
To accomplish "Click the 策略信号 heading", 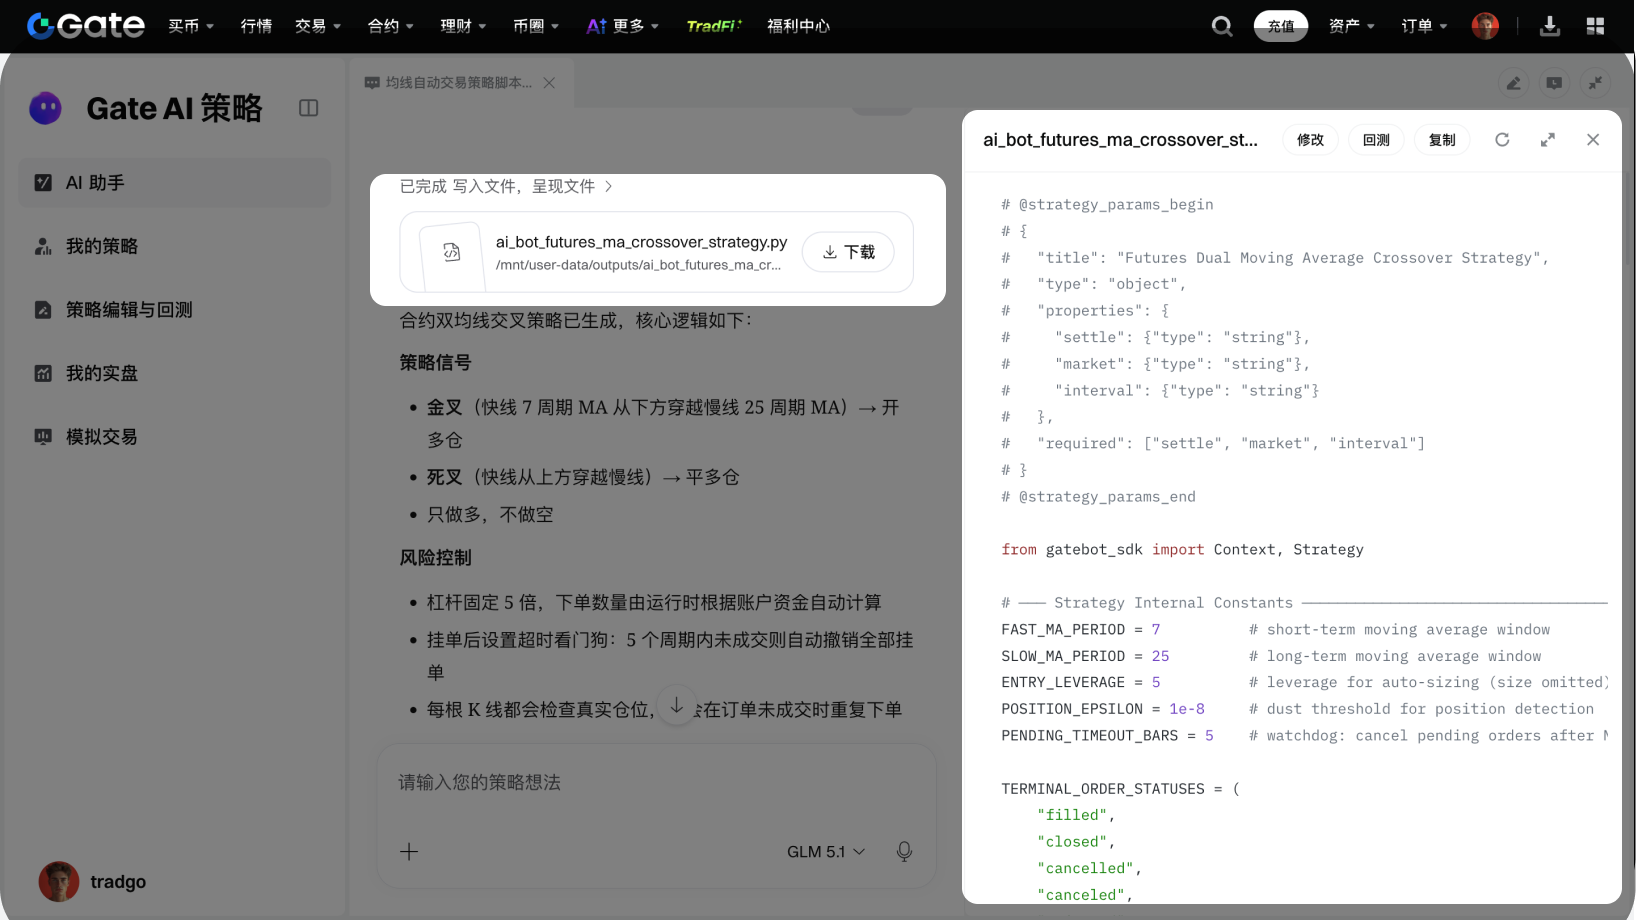I will coord(436,363).
